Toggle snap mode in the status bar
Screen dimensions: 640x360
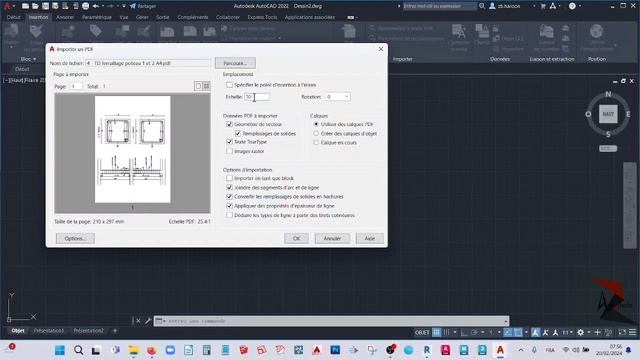446,332
